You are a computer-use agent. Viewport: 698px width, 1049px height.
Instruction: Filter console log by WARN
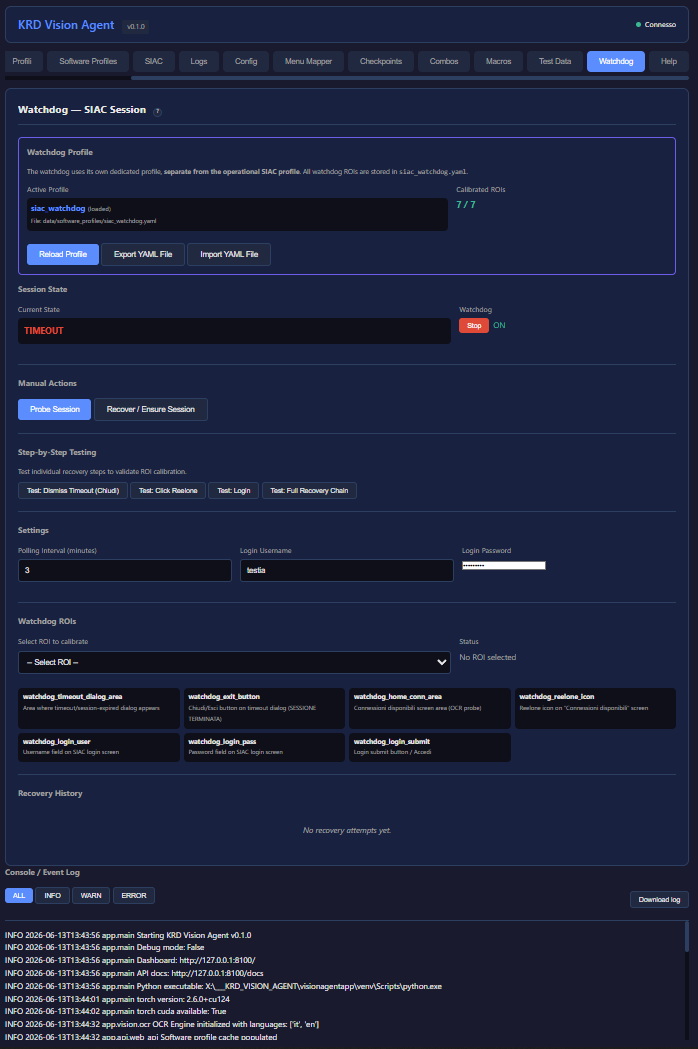click(x=91, y=896)
